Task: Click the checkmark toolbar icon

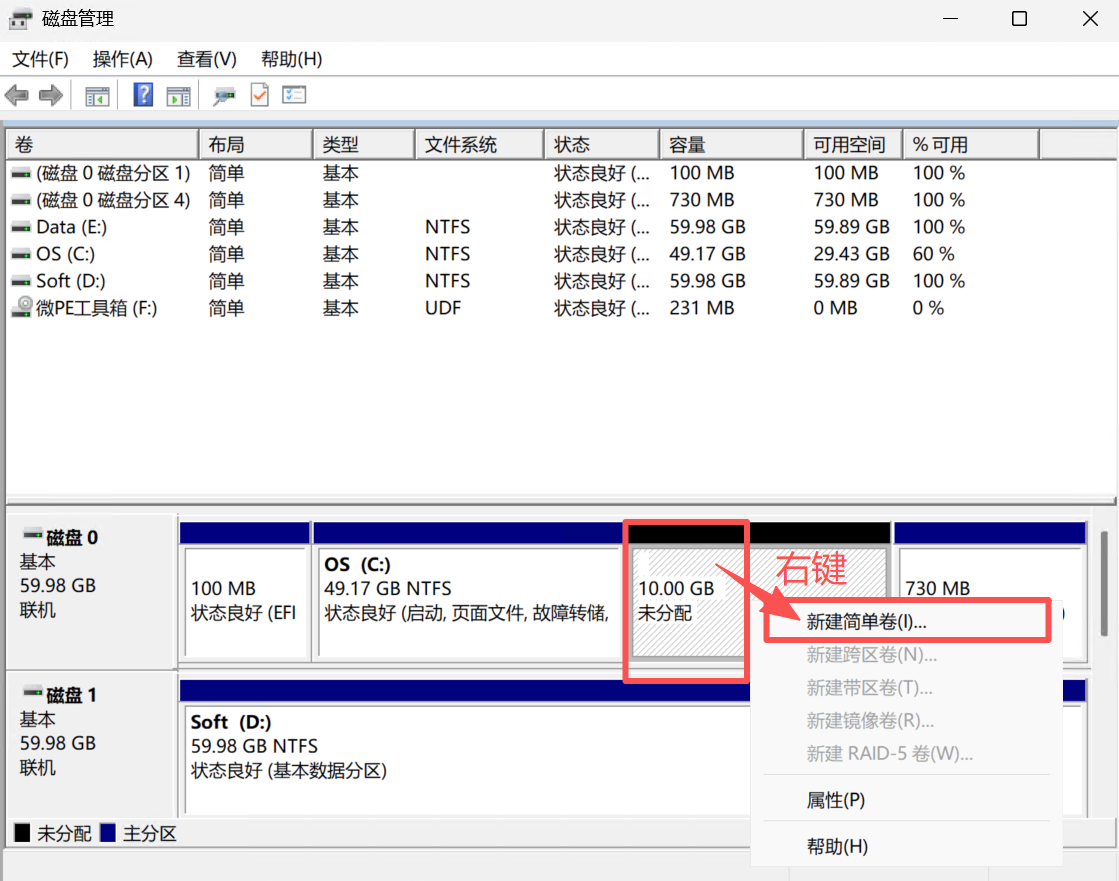Action: (258, 95)
